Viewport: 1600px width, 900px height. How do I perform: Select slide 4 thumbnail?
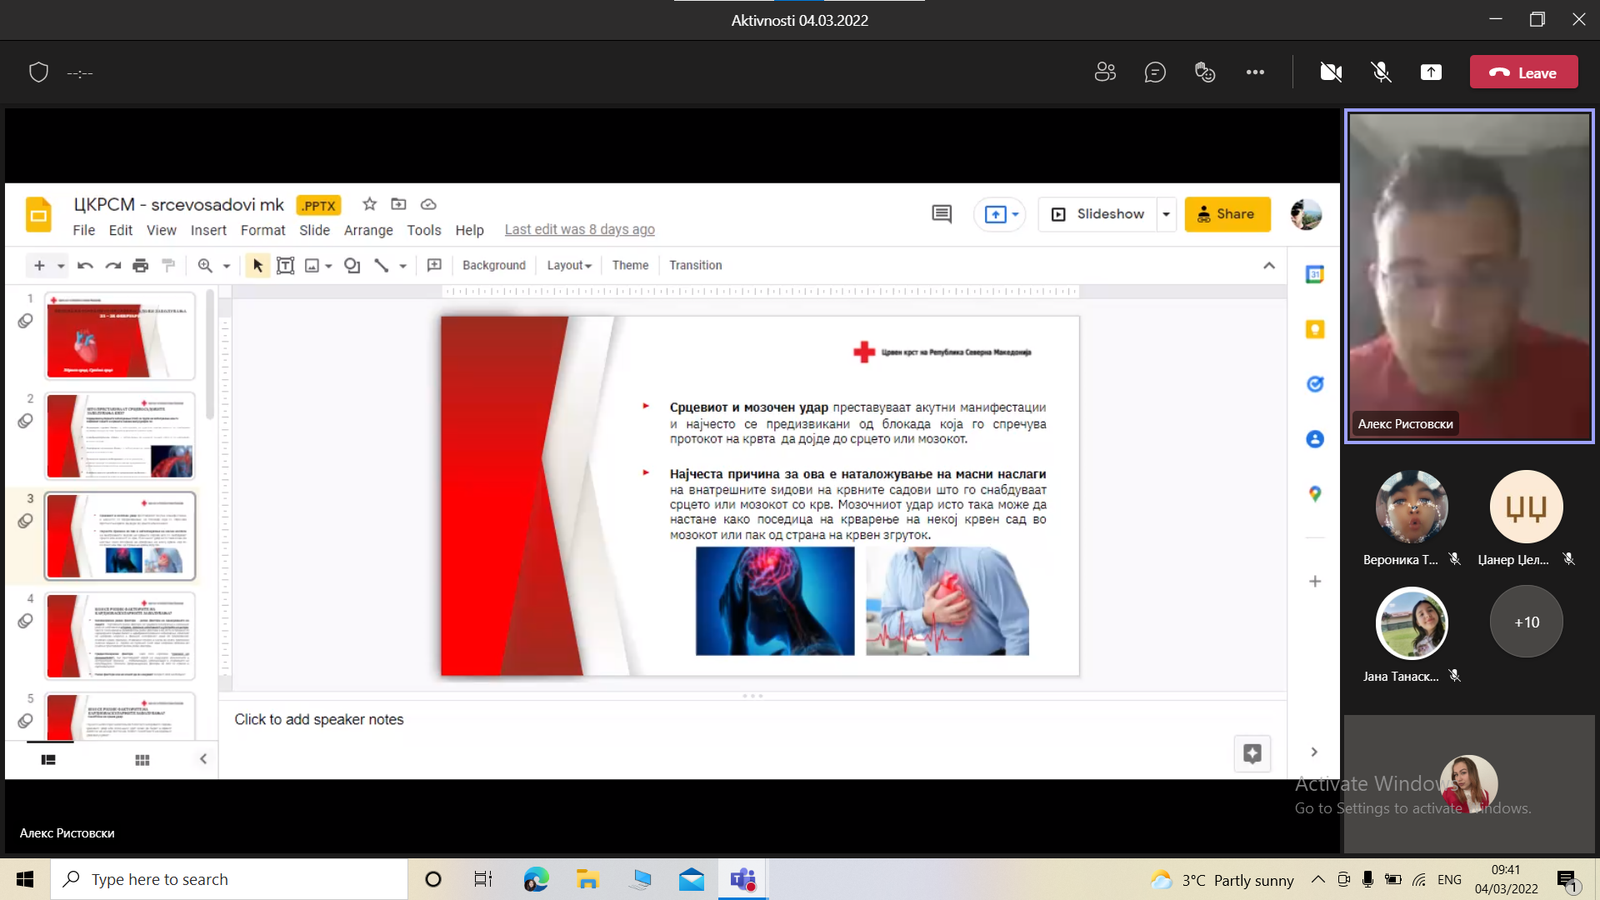(x=120, y=636)
